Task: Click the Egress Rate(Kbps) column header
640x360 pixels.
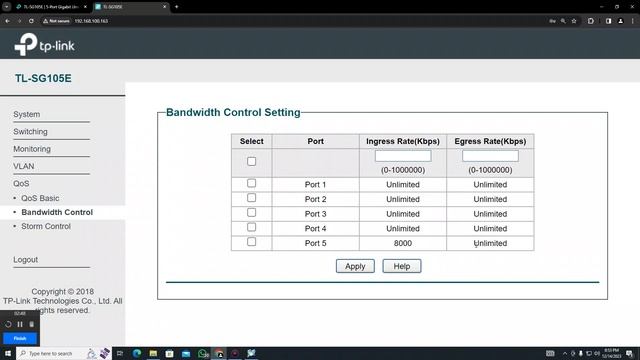Action: point(490,141)
